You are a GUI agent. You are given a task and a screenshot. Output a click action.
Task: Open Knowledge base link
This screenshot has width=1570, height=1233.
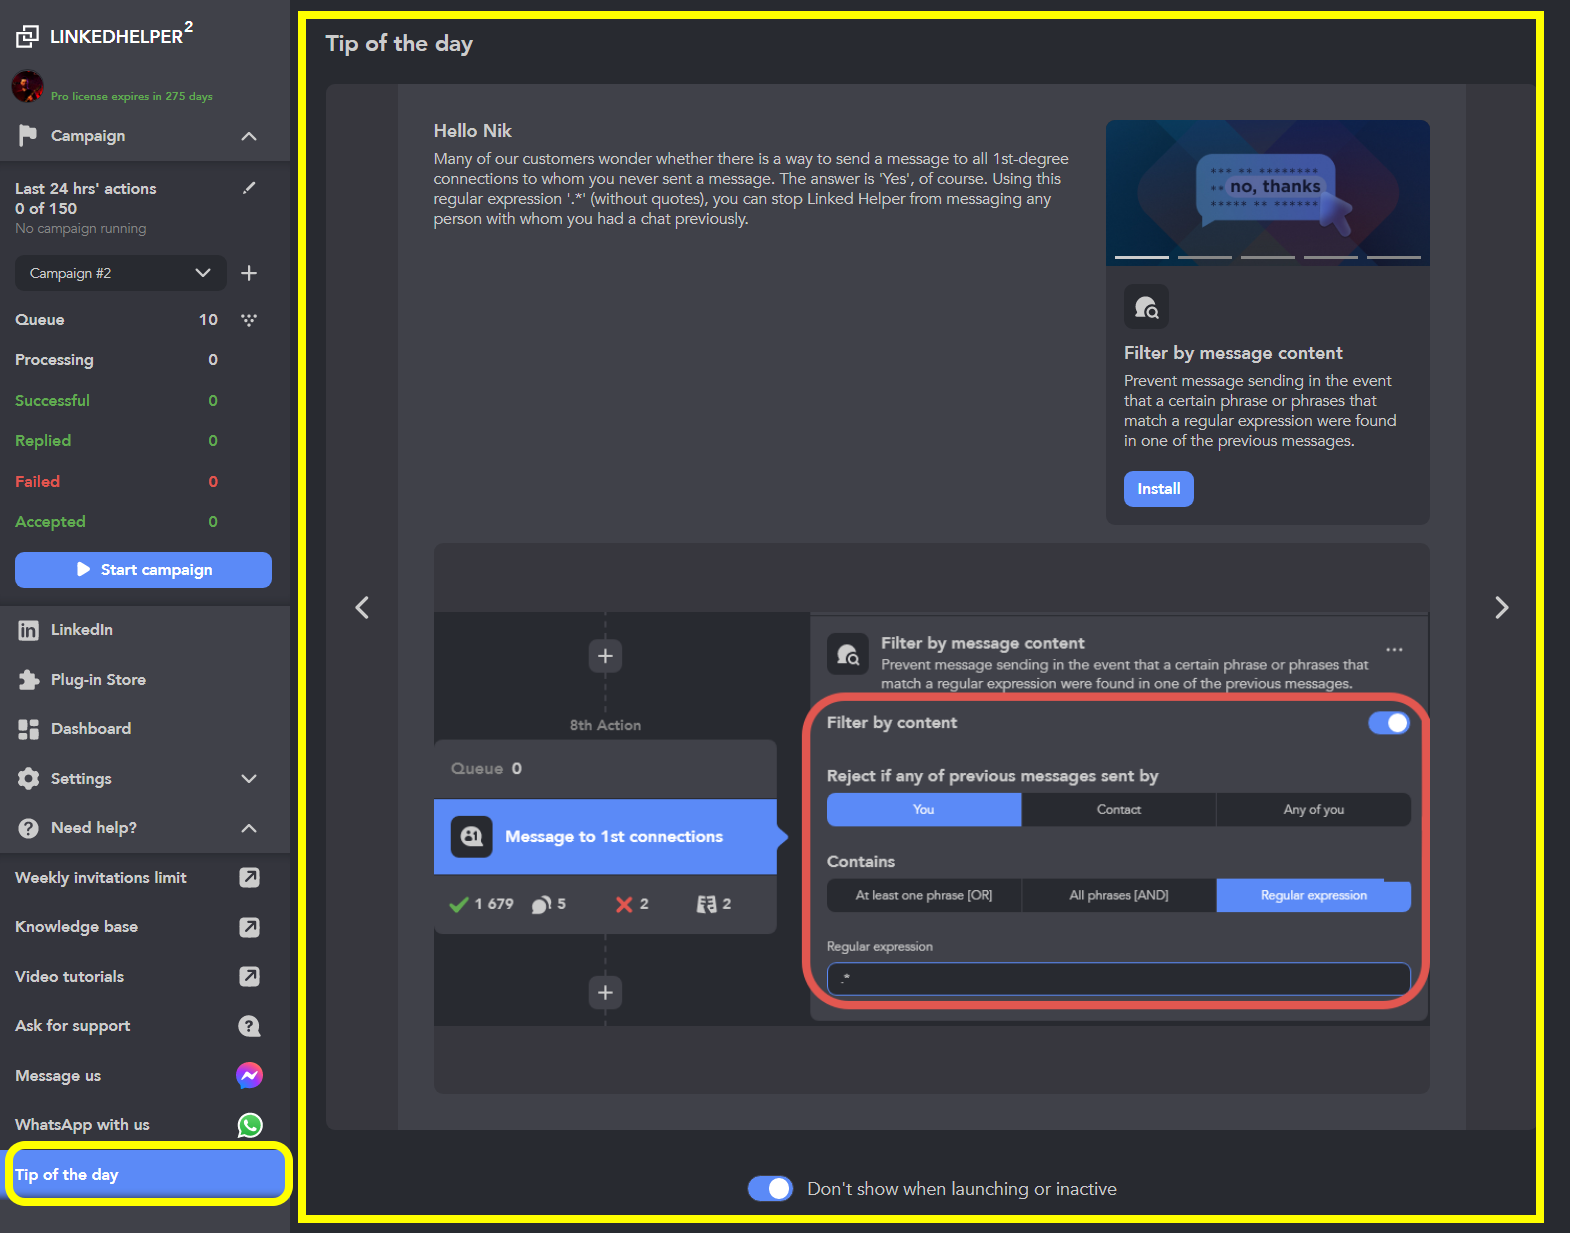click(x=77, y=927)
